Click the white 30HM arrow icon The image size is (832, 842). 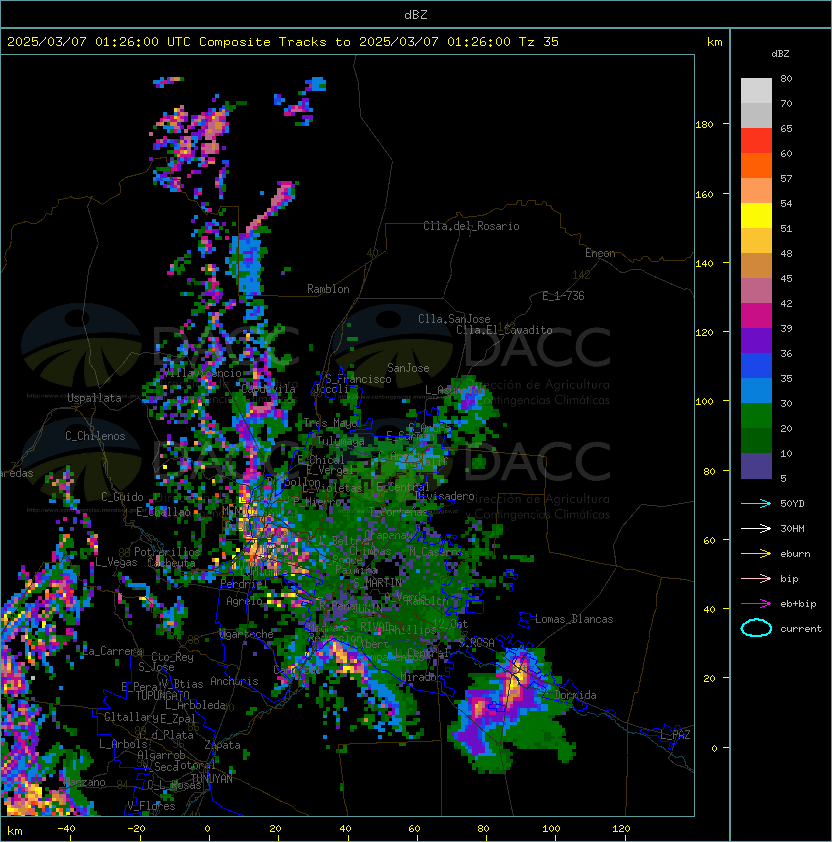[x=756, y=528]
